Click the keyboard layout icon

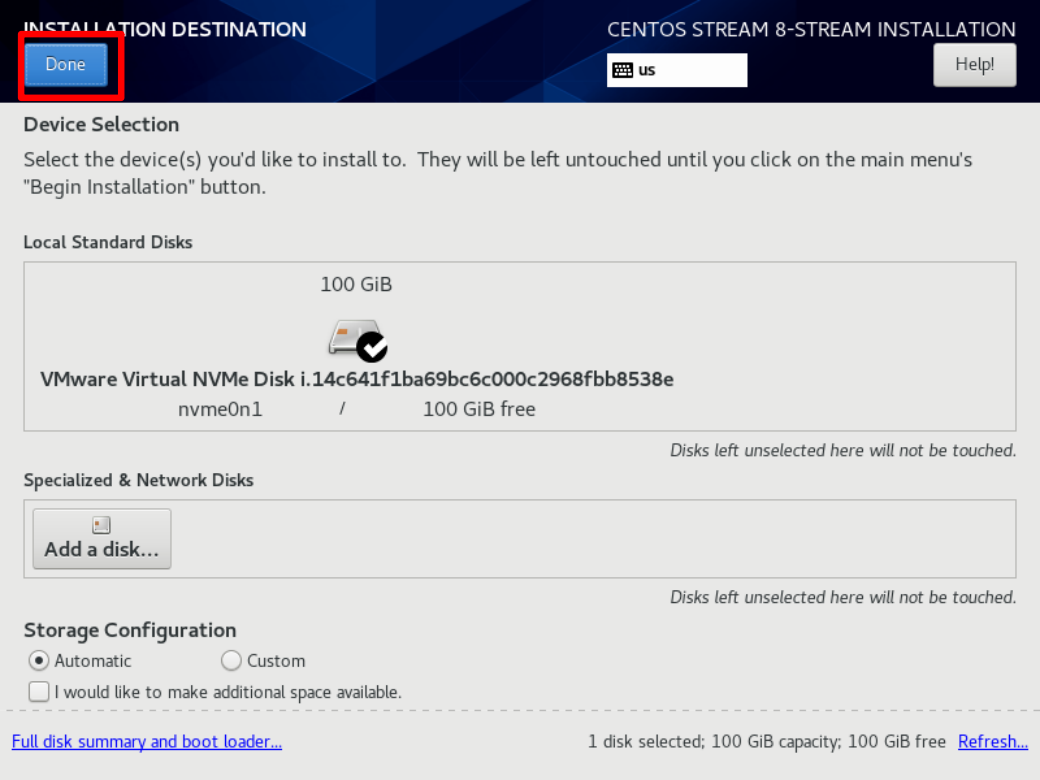pos(622,70)
